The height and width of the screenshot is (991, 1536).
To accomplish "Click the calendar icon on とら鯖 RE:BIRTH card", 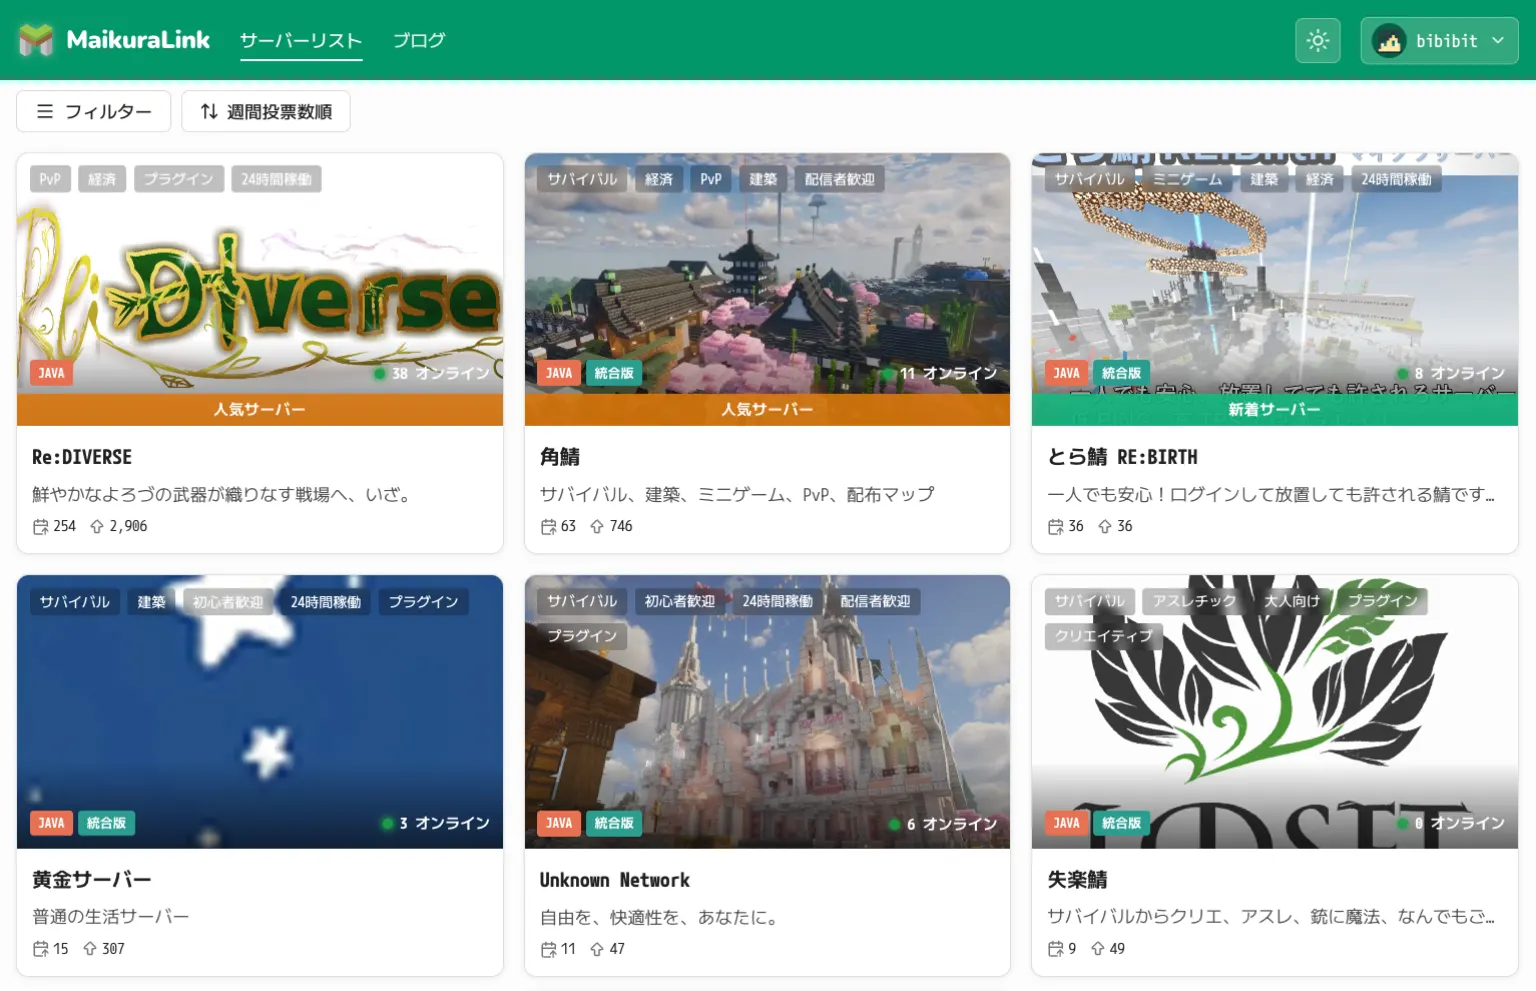I will tap(1055, 526).
